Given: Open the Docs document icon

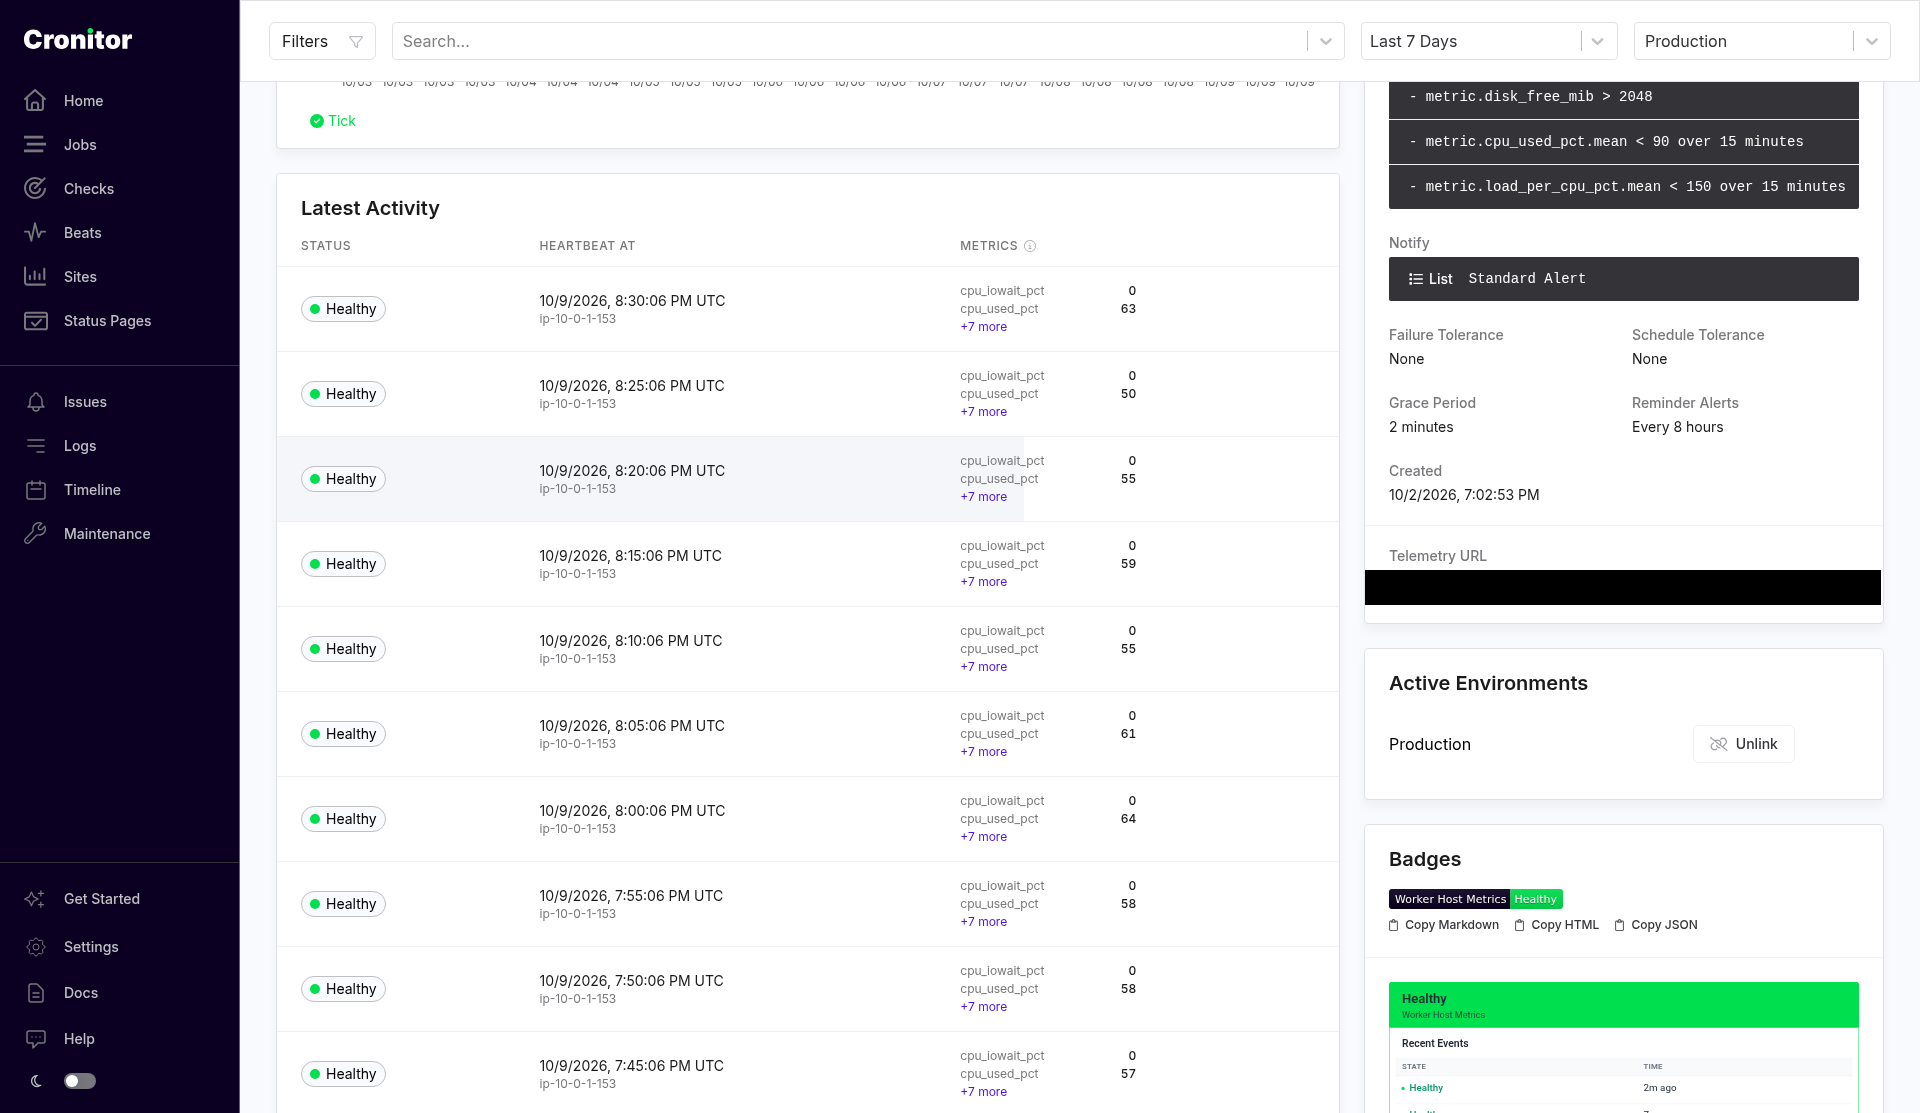Looking at the screenshot, I should [36, 993].
